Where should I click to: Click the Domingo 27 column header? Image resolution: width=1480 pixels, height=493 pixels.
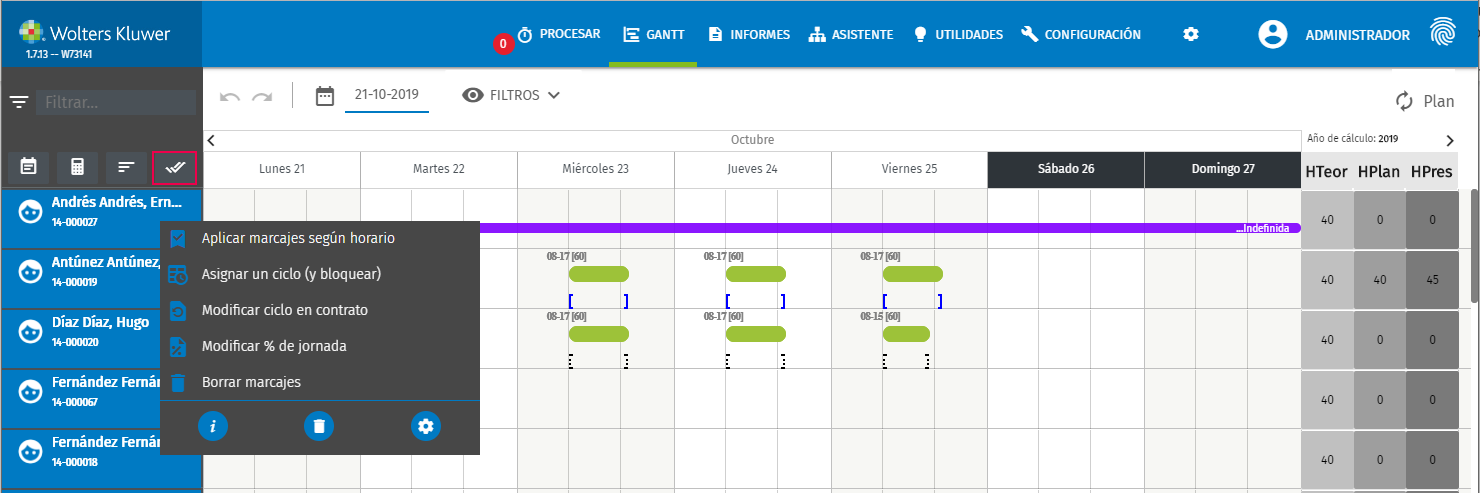click(x=1222, y=169)
